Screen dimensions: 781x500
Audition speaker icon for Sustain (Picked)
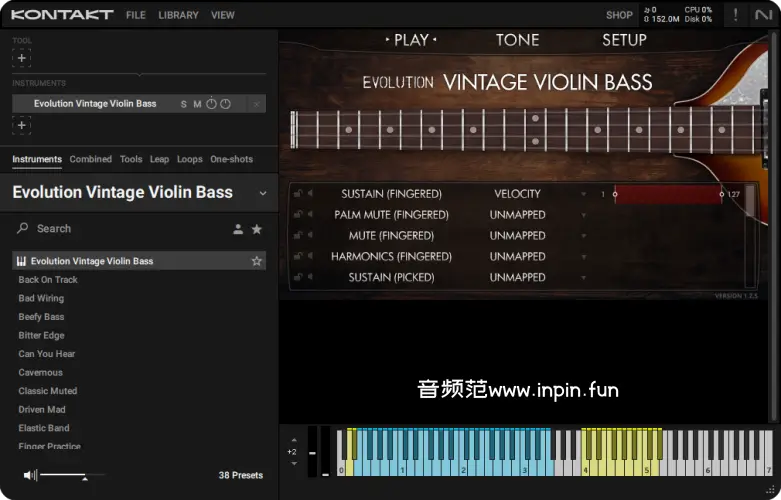[x=310, y=277]
